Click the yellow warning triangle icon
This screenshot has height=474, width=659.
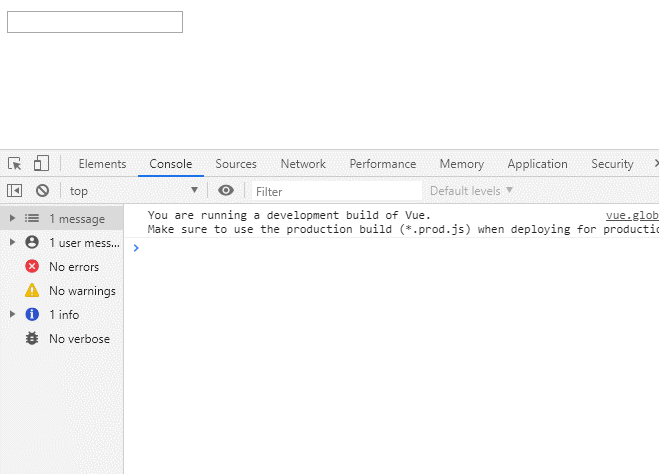click(x=32, y=290)
